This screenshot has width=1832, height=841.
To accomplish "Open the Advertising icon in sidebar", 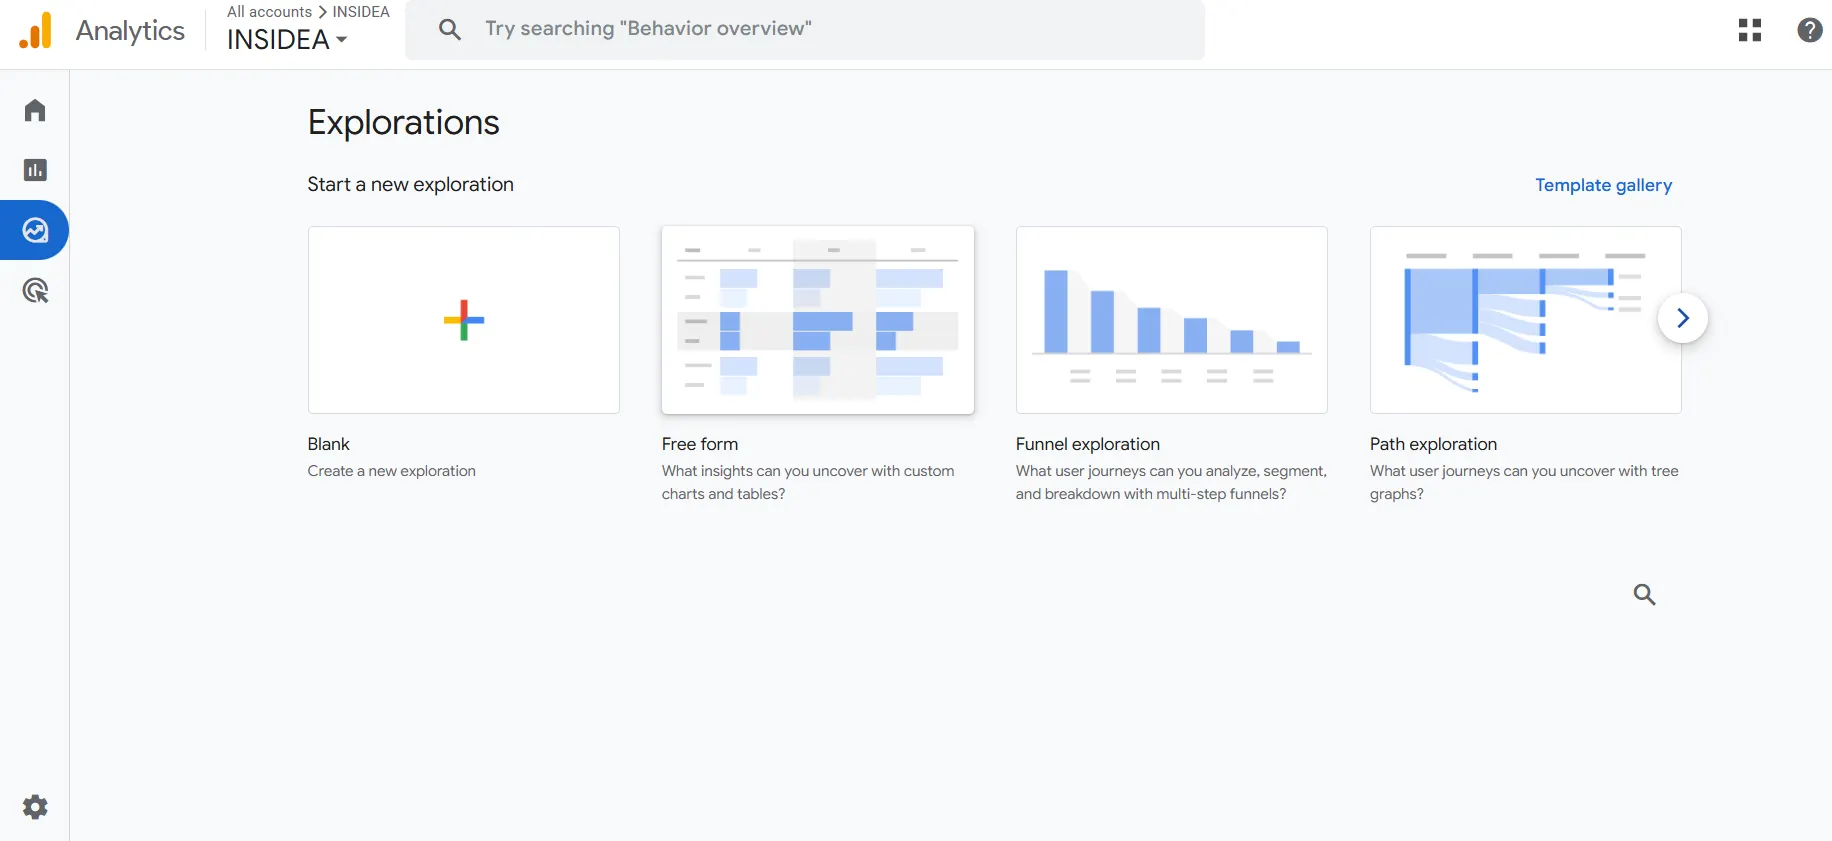I will click(x=35, y=291).
